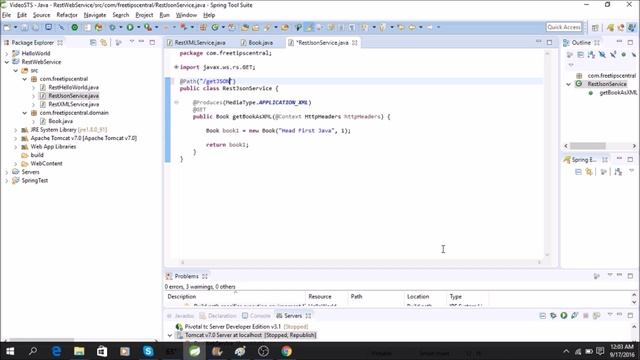Viewport: 640px width, 360px height.
Task: Expand the Servers project node
Action: click(x=7, y=172)
